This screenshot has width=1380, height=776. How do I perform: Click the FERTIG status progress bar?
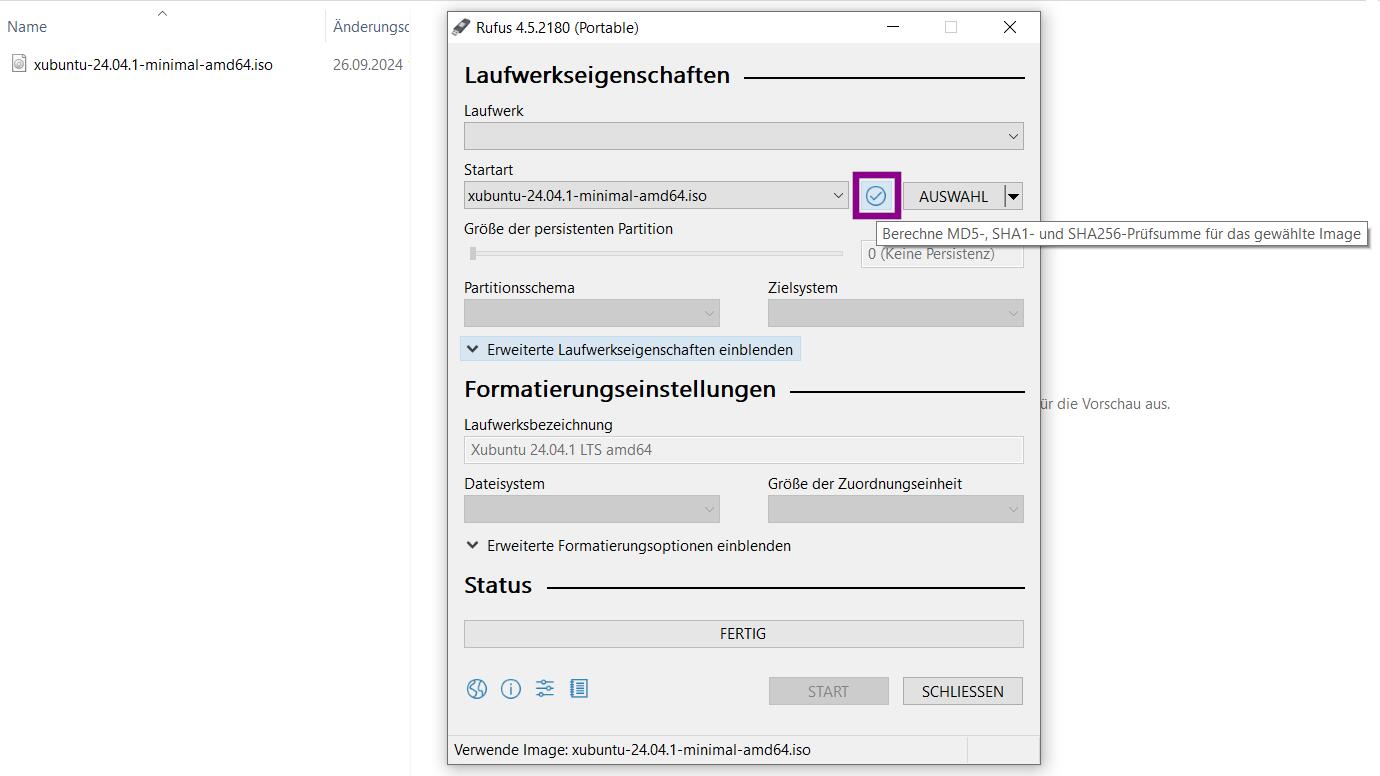pos(744,634)
